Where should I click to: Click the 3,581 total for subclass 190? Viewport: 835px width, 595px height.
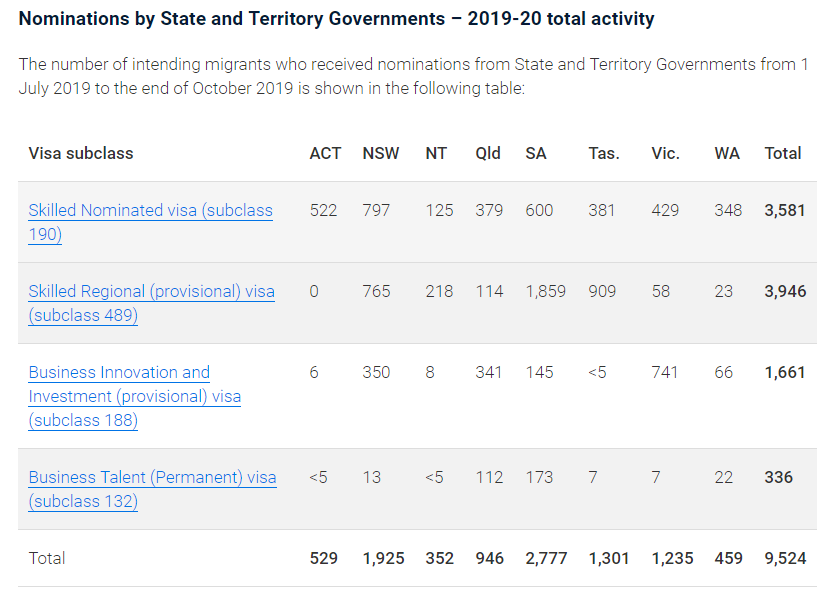coord(785,210)
